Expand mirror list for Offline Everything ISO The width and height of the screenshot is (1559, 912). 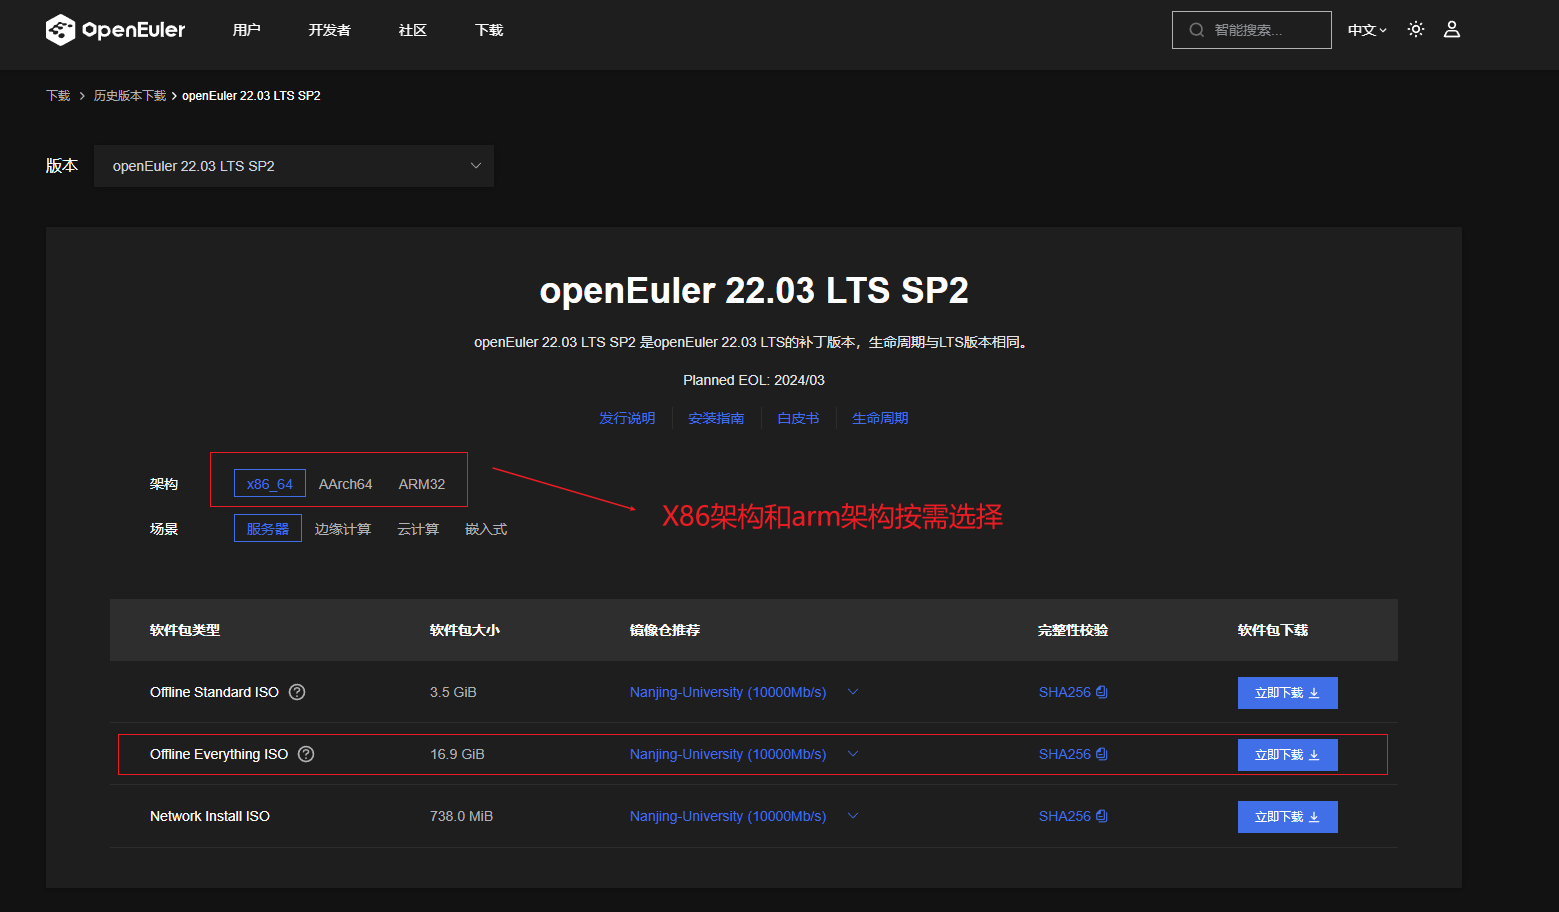click(x=853, y=754)
